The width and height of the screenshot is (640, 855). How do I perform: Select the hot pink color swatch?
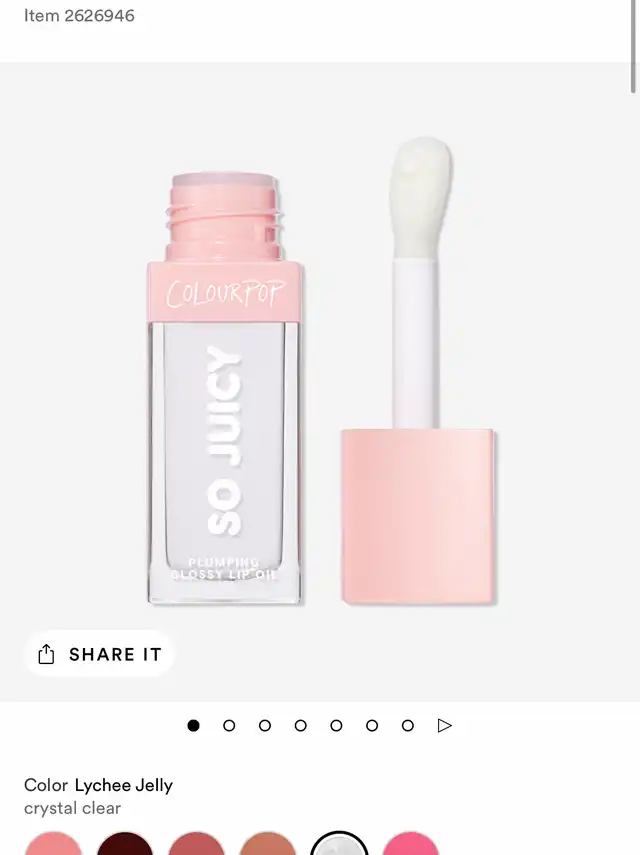410,844
